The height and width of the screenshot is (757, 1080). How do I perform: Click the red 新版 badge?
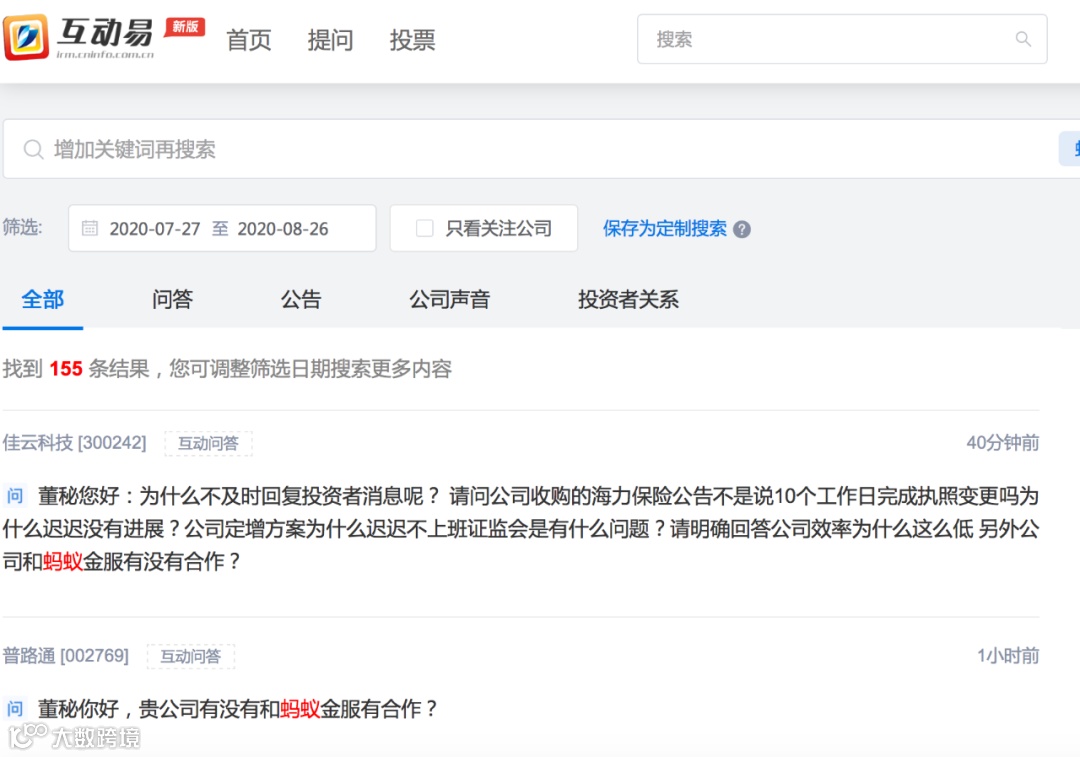[185, 27]
